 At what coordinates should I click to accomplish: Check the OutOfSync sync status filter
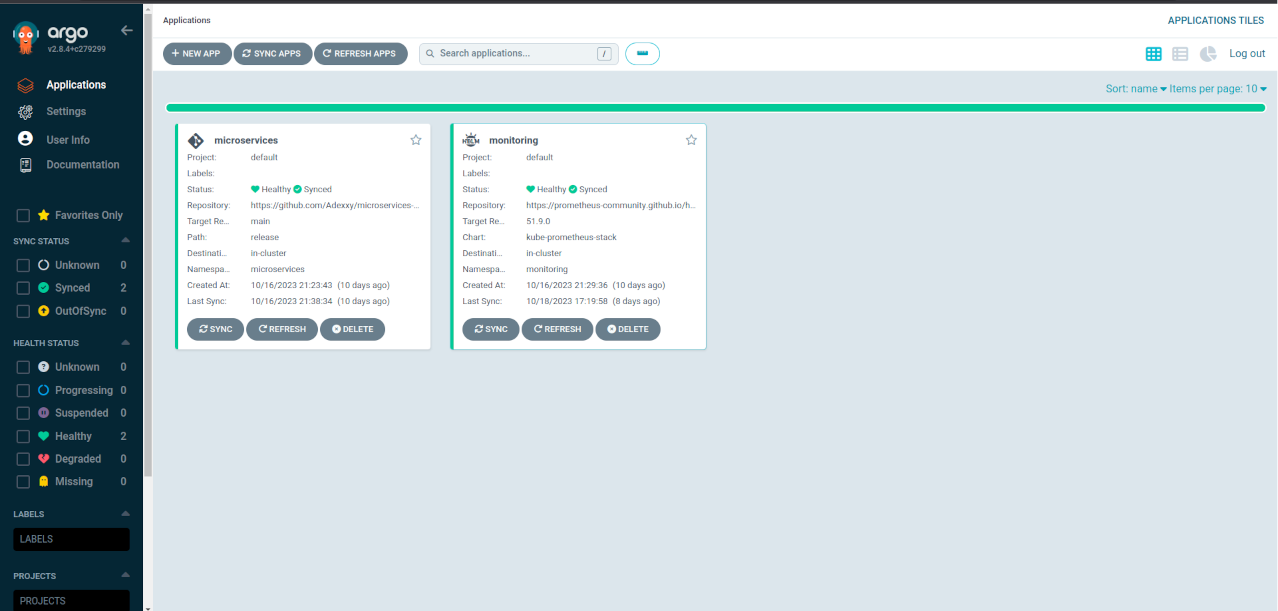[x=23, y=311]
